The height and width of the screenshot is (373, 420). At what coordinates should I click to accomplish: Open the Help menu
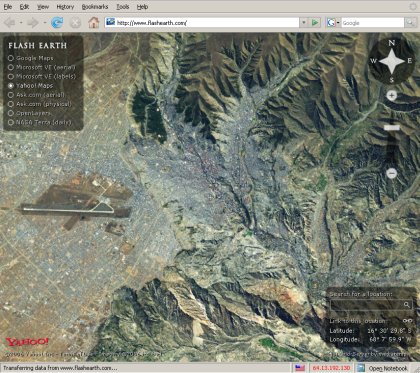tap(142, 7)
